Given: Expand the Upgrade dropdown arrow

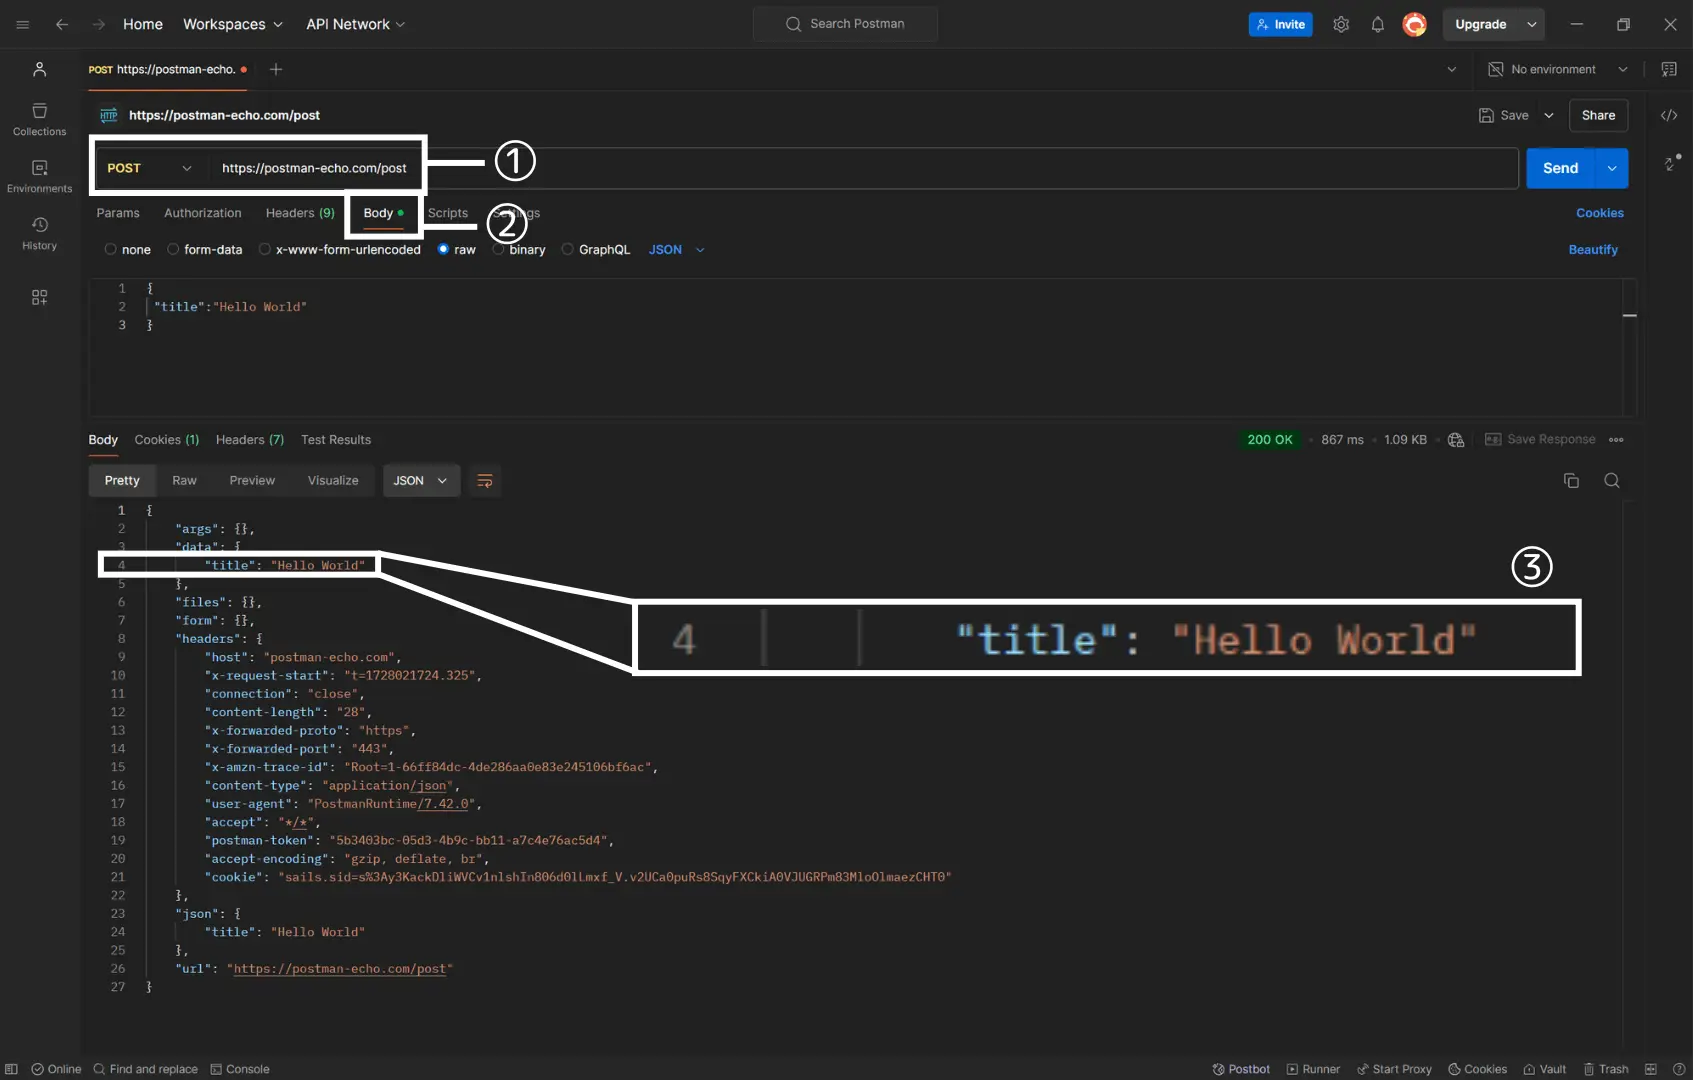Looking at the screenshot, I should click(x=1532, y=24).
